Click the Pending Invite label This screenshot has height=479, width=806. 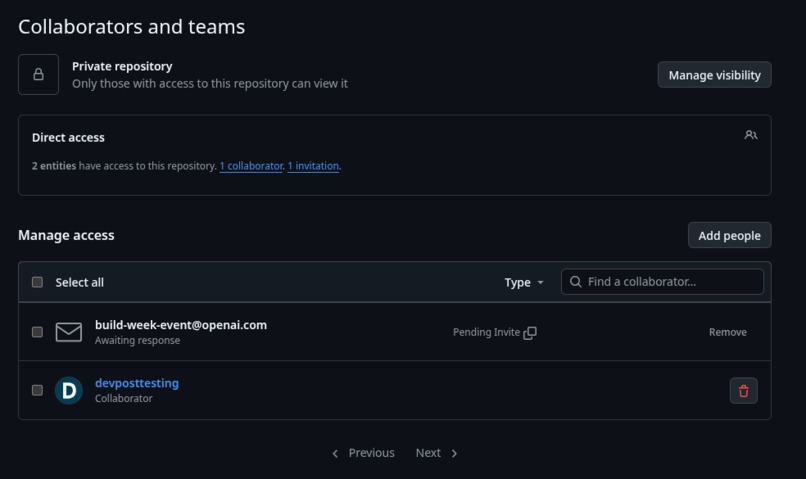(x=486, y=332)
